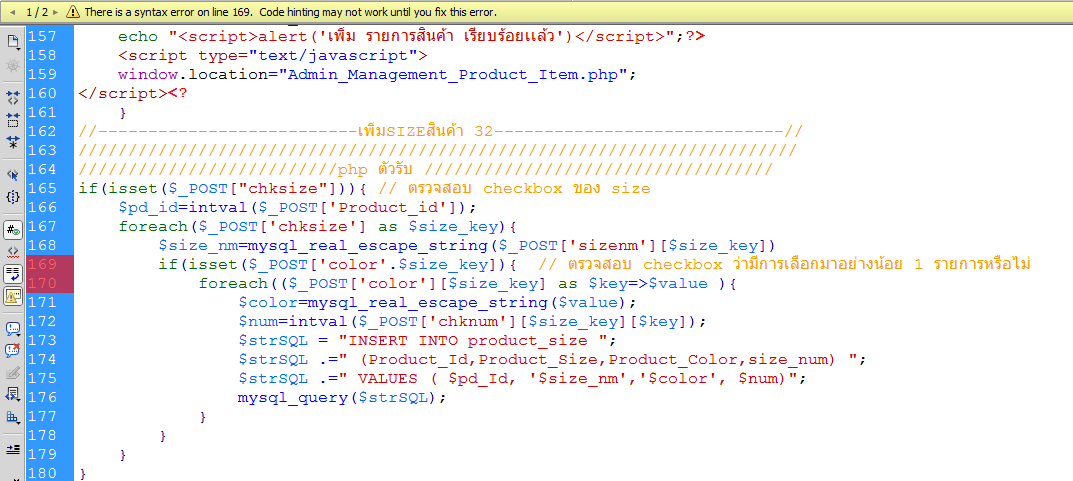Click <script type="text/javascript"> on line 158

(x=272, y=55)
